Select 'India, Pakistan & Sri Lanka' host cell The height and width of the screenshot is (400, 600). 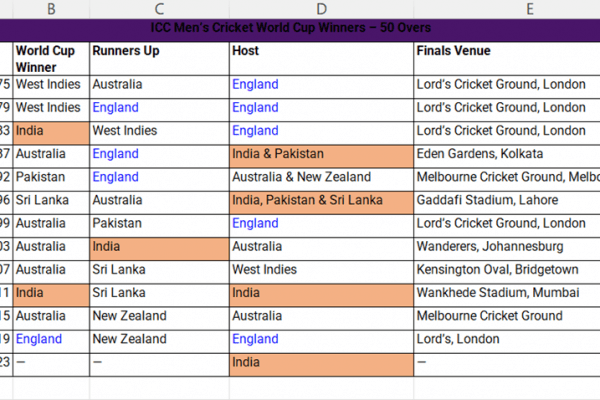[x=321, y=203]
